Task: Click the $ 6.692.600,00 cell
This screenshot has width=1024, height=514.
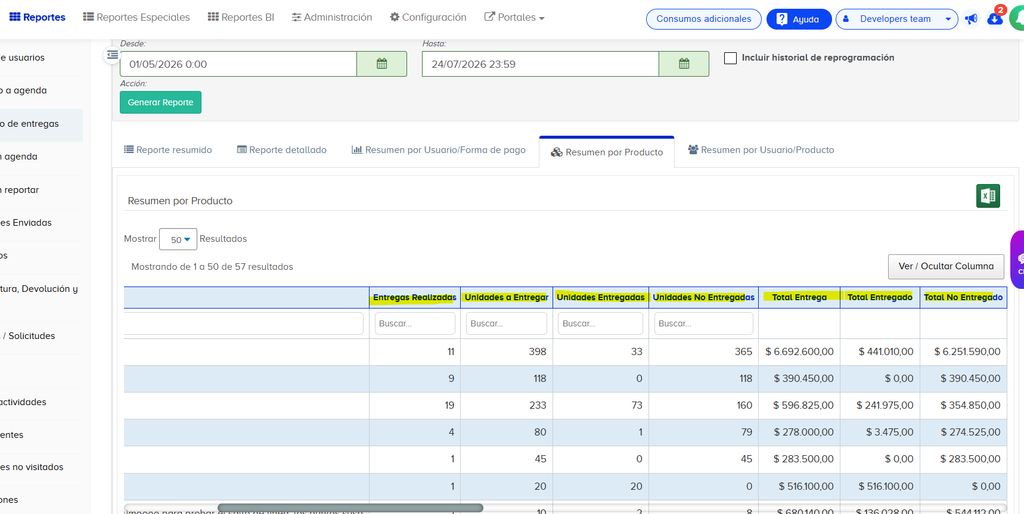Action: coord(799,351)
